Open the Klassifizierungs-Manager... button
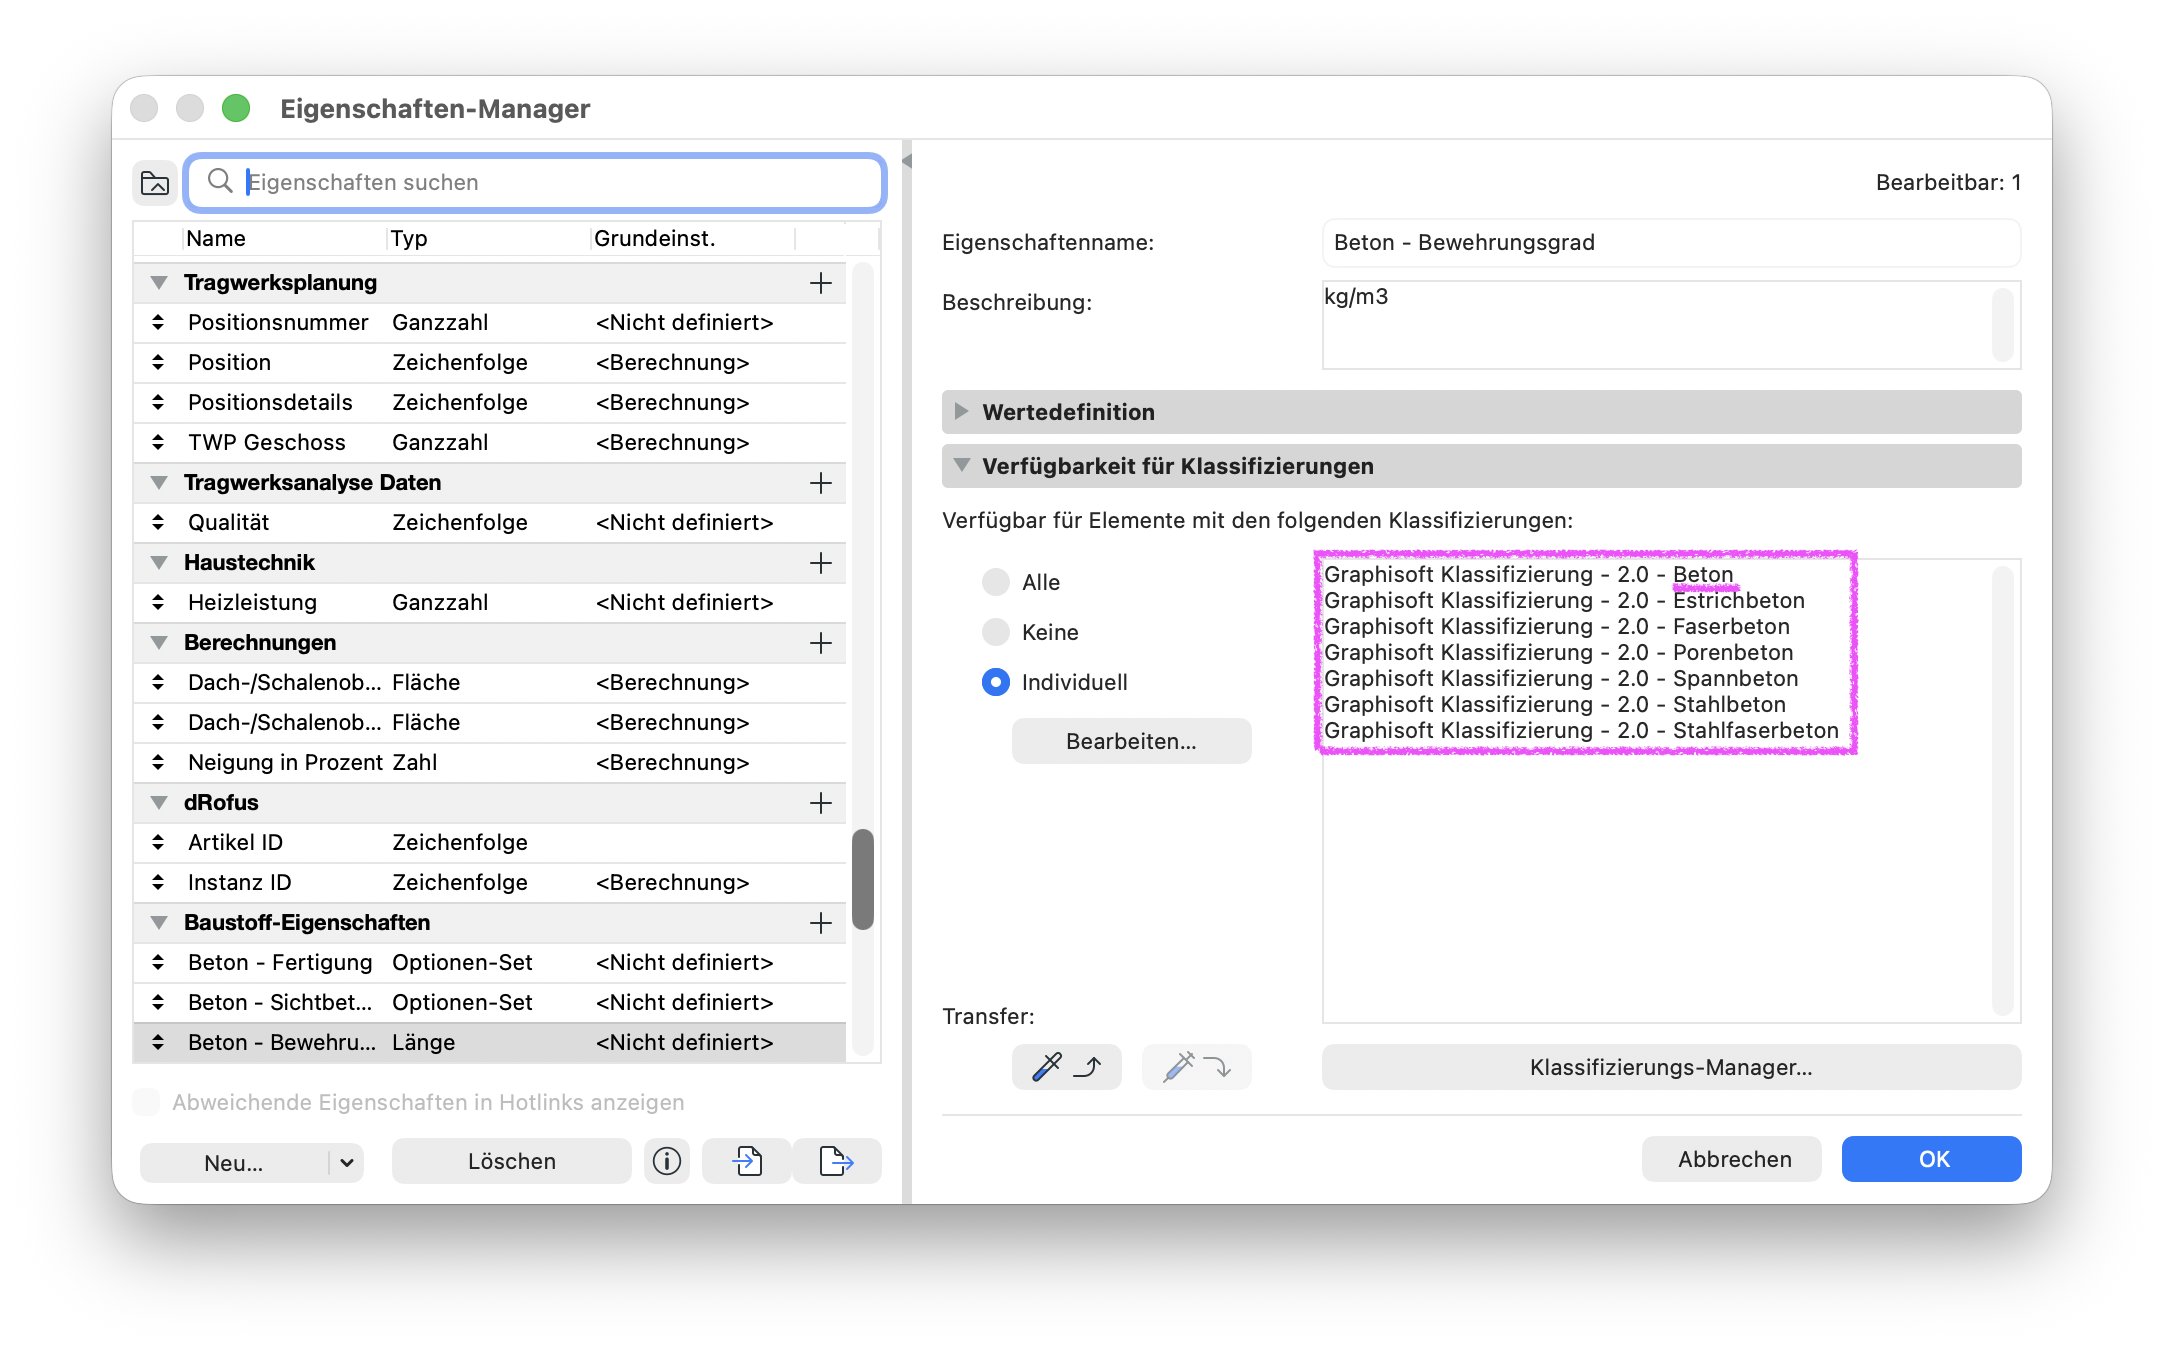2164x1352 pixels. (1671, 1067)
